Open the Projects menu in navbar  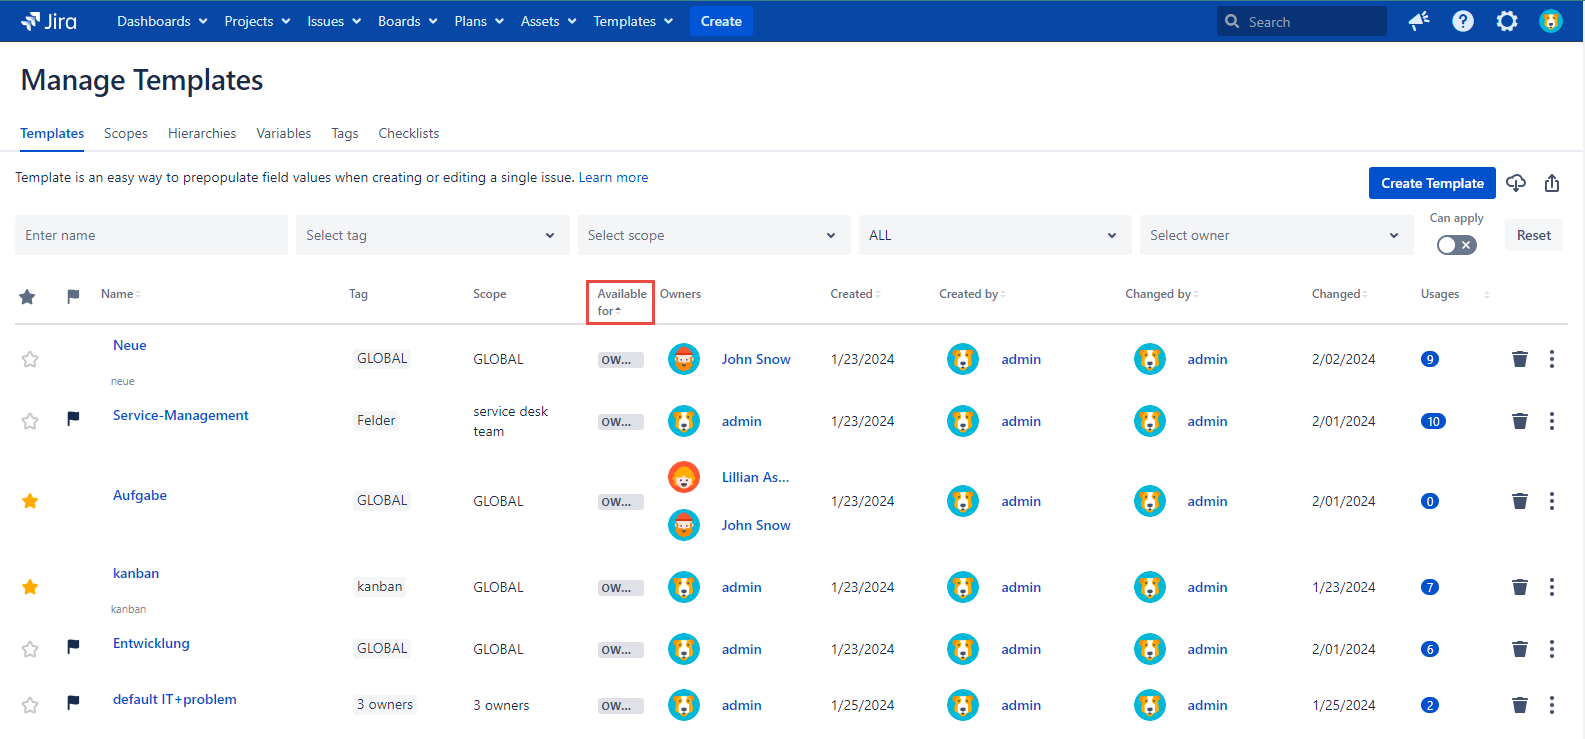click(x=257, y=21)
